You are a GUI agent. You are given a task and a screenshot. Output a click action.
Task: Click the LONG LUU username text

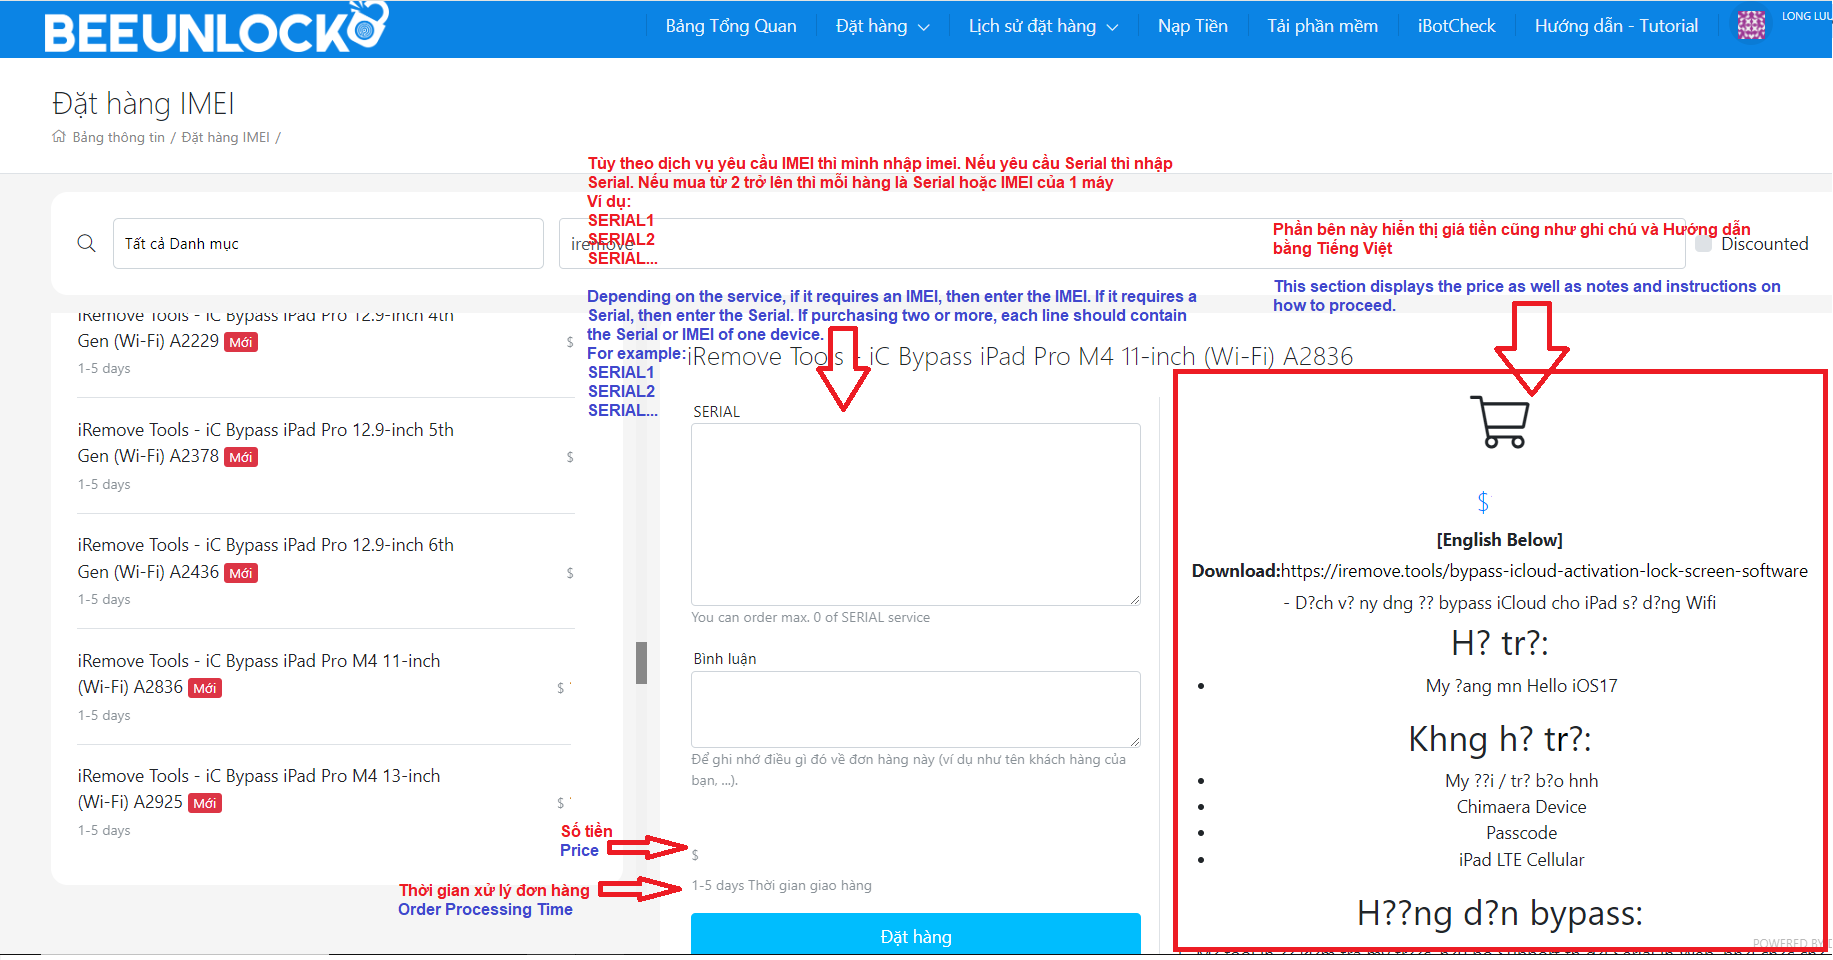[x=1806, y=16]
